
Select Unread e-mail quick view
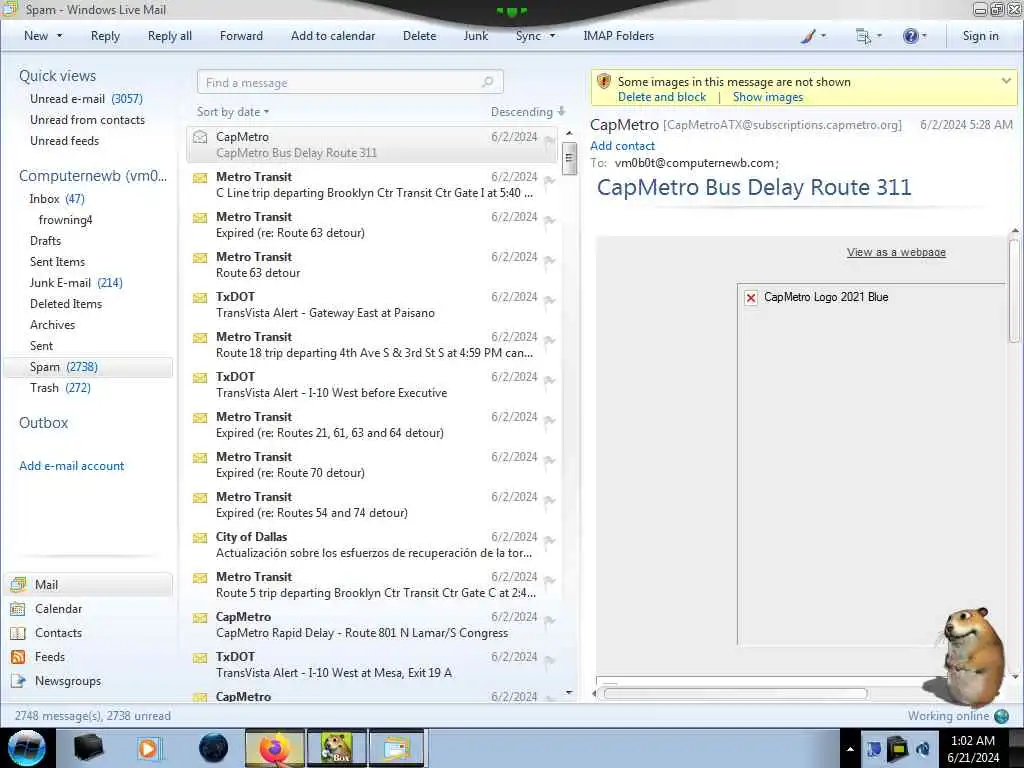click(x=86, y=99)
